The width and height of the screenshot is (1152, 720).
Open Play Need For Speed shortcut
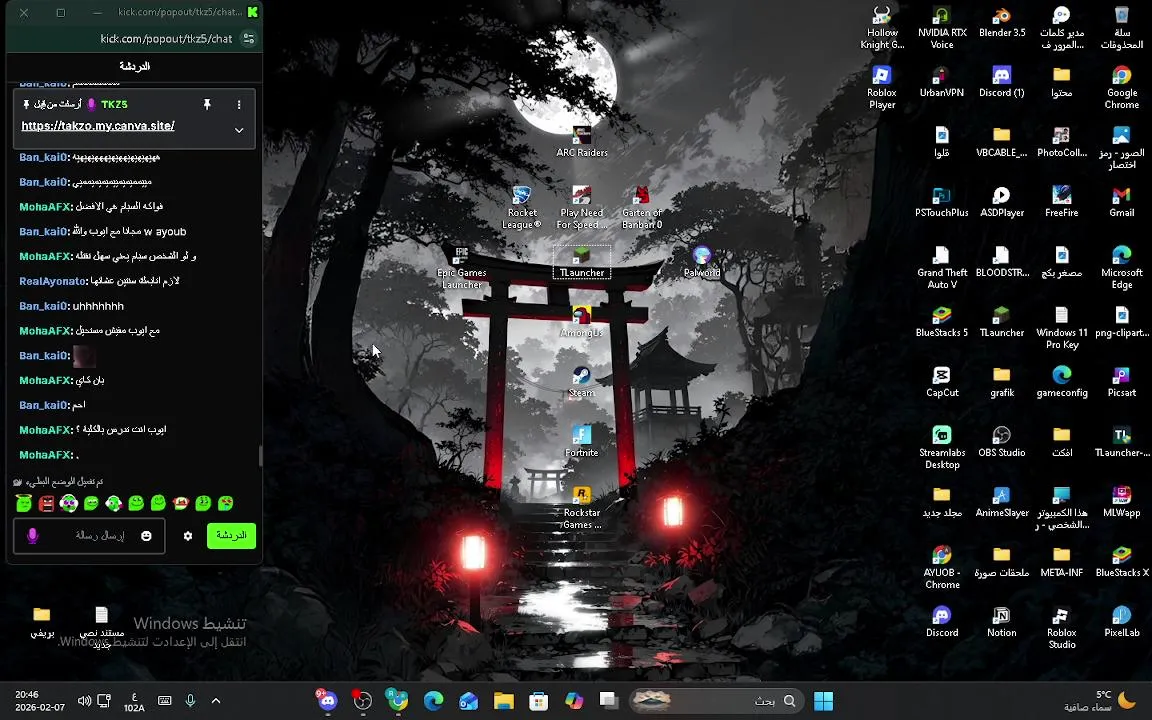point(581,207)
